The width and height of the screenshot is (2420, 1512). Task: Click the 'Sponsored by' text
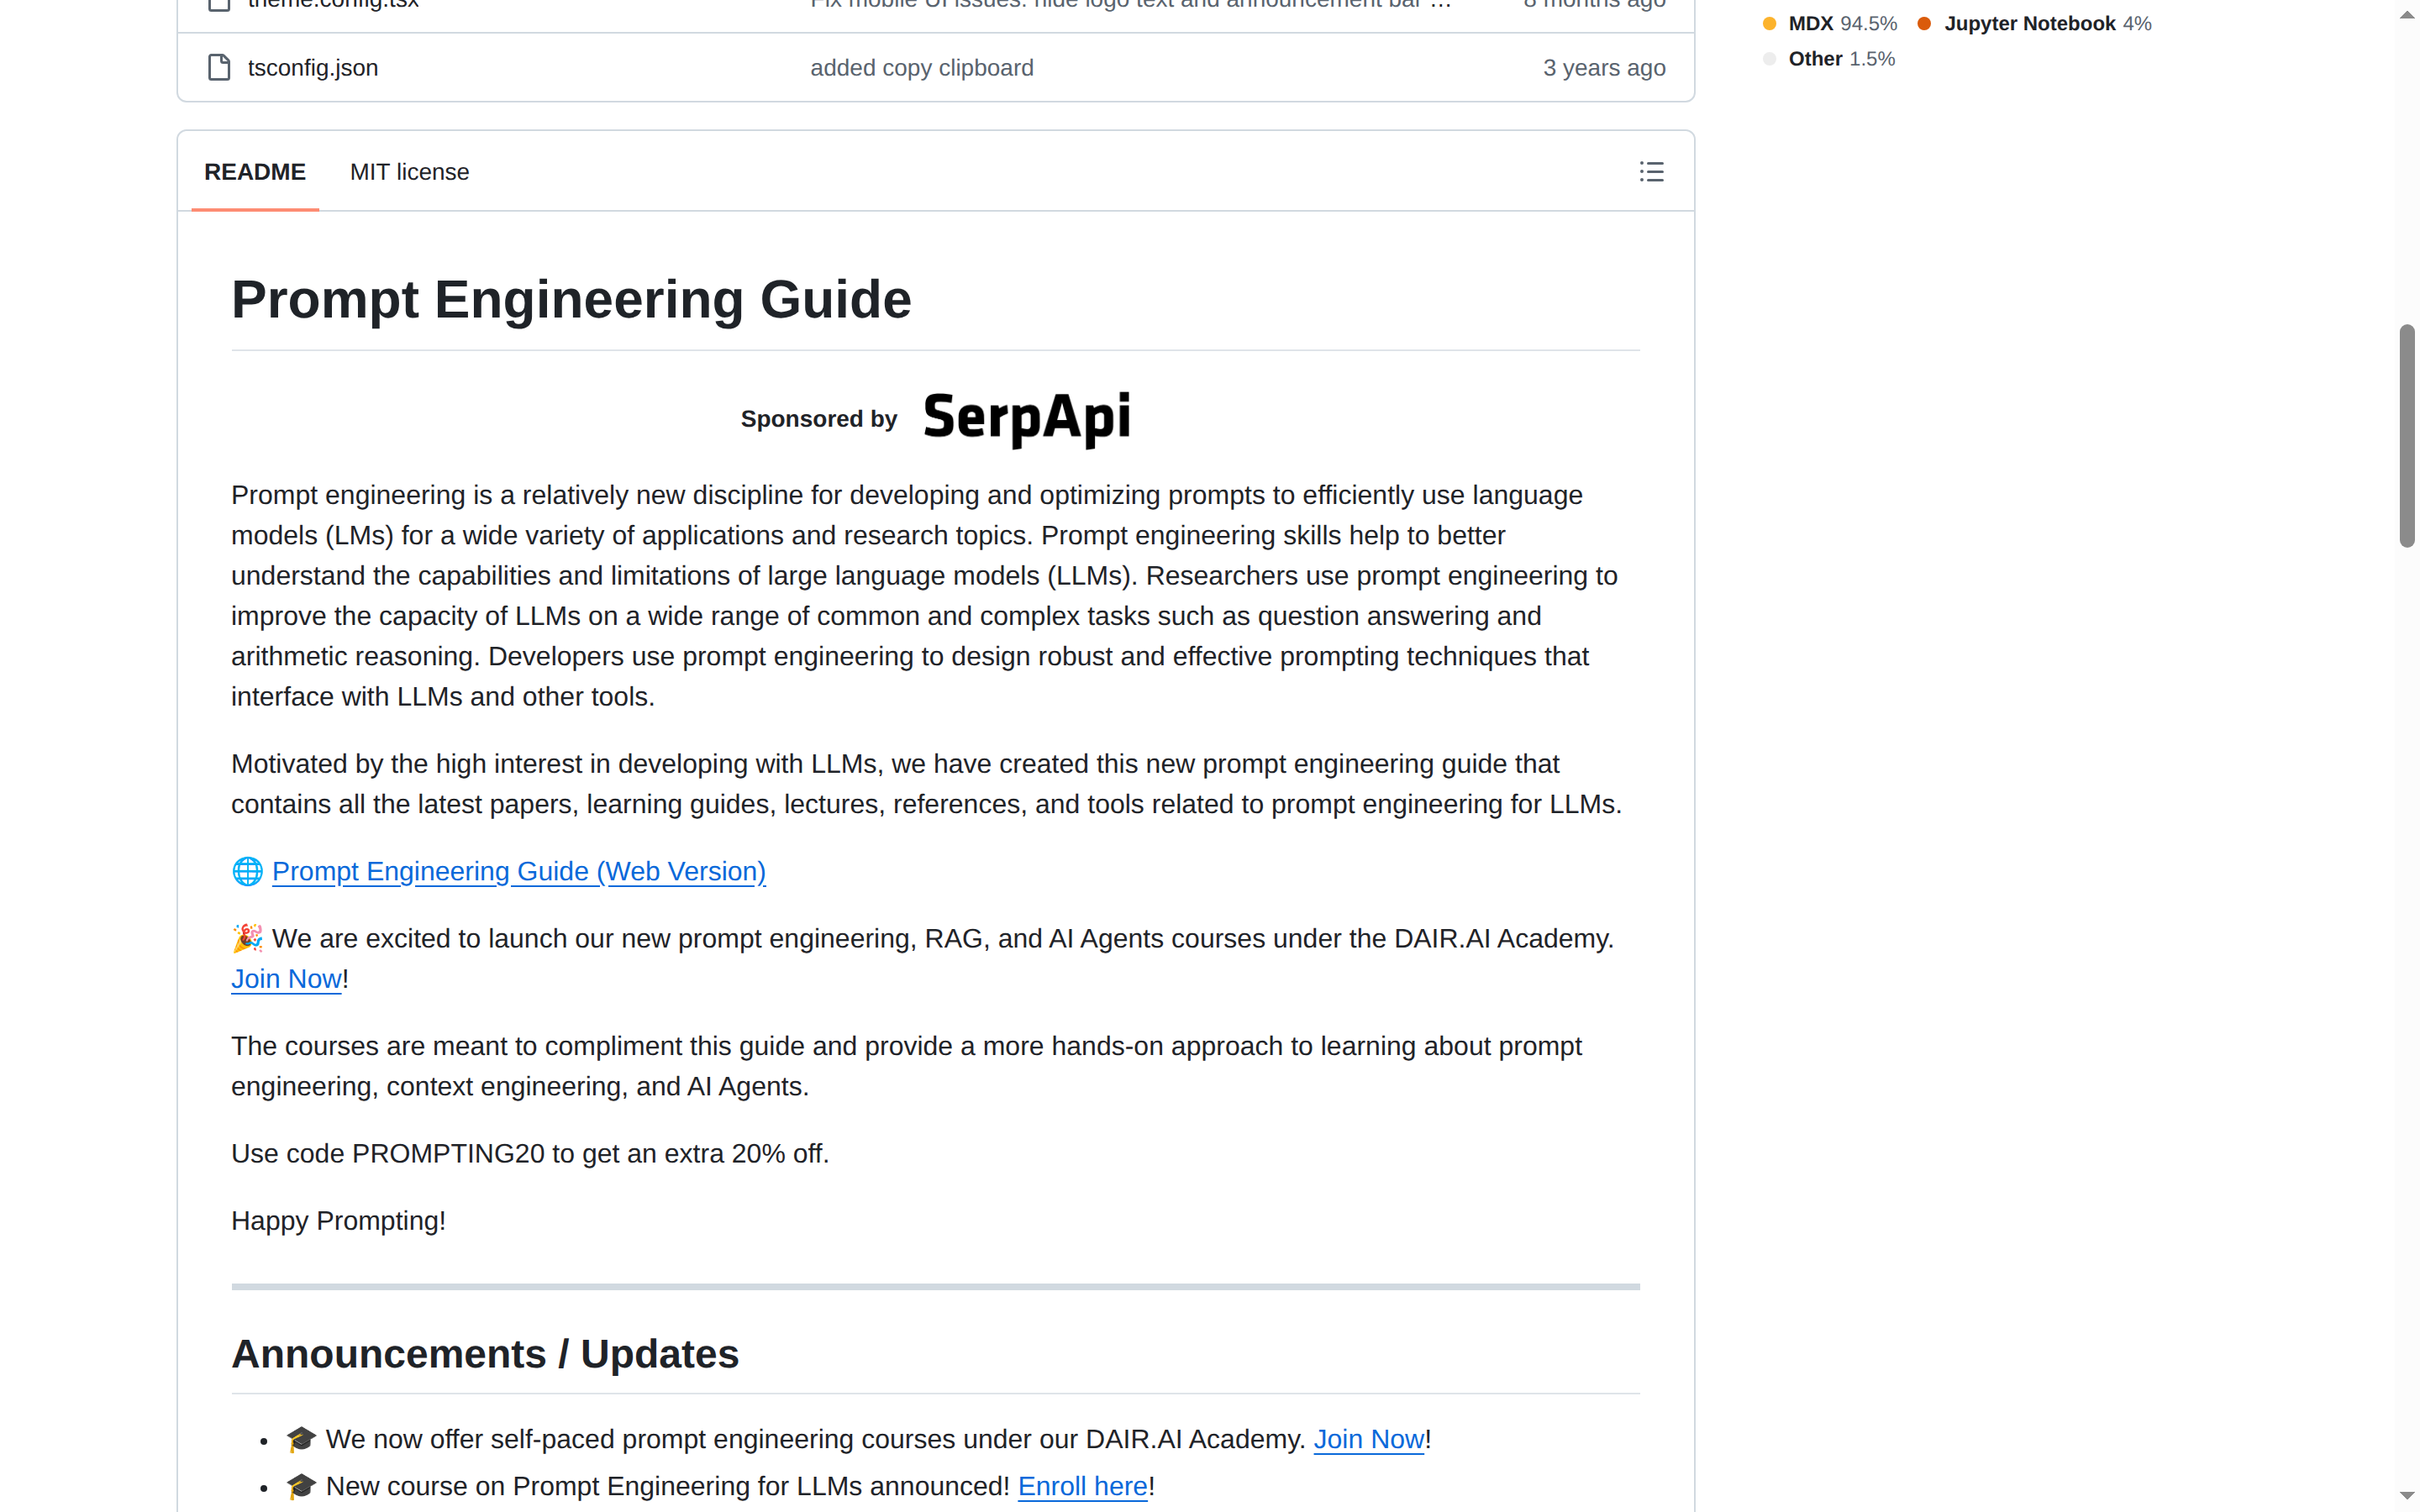[x=819, y=419]
